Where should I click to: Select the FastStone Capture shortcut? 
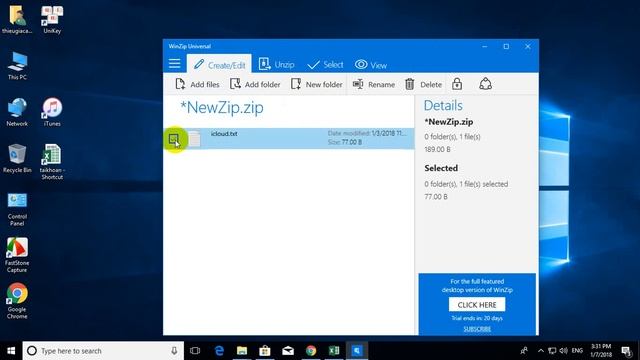click(17, 255)
